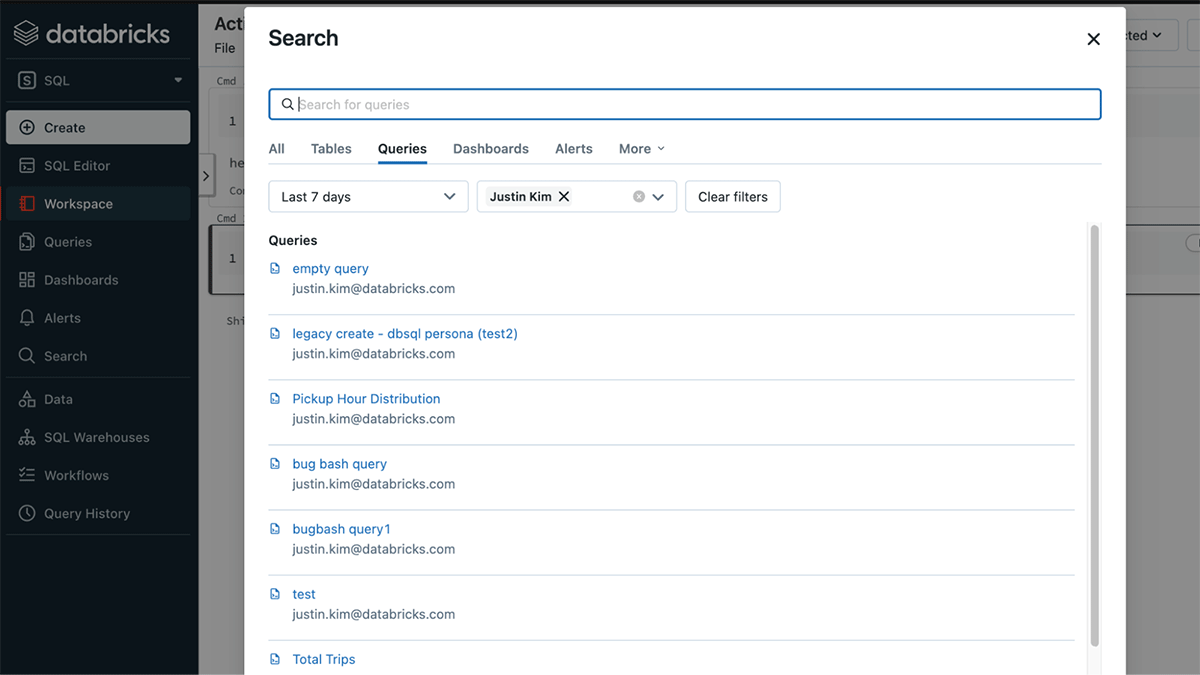Viewport: 1200px width, 675px height.
Task: Expand the More tab menu
Action: [x=641, y=149]
